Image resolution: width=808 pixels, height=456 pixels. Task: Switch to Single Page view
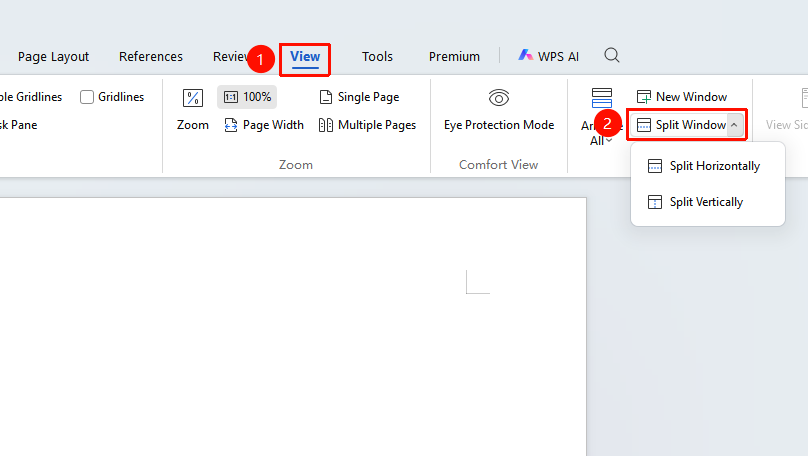[x=359, y=97]
